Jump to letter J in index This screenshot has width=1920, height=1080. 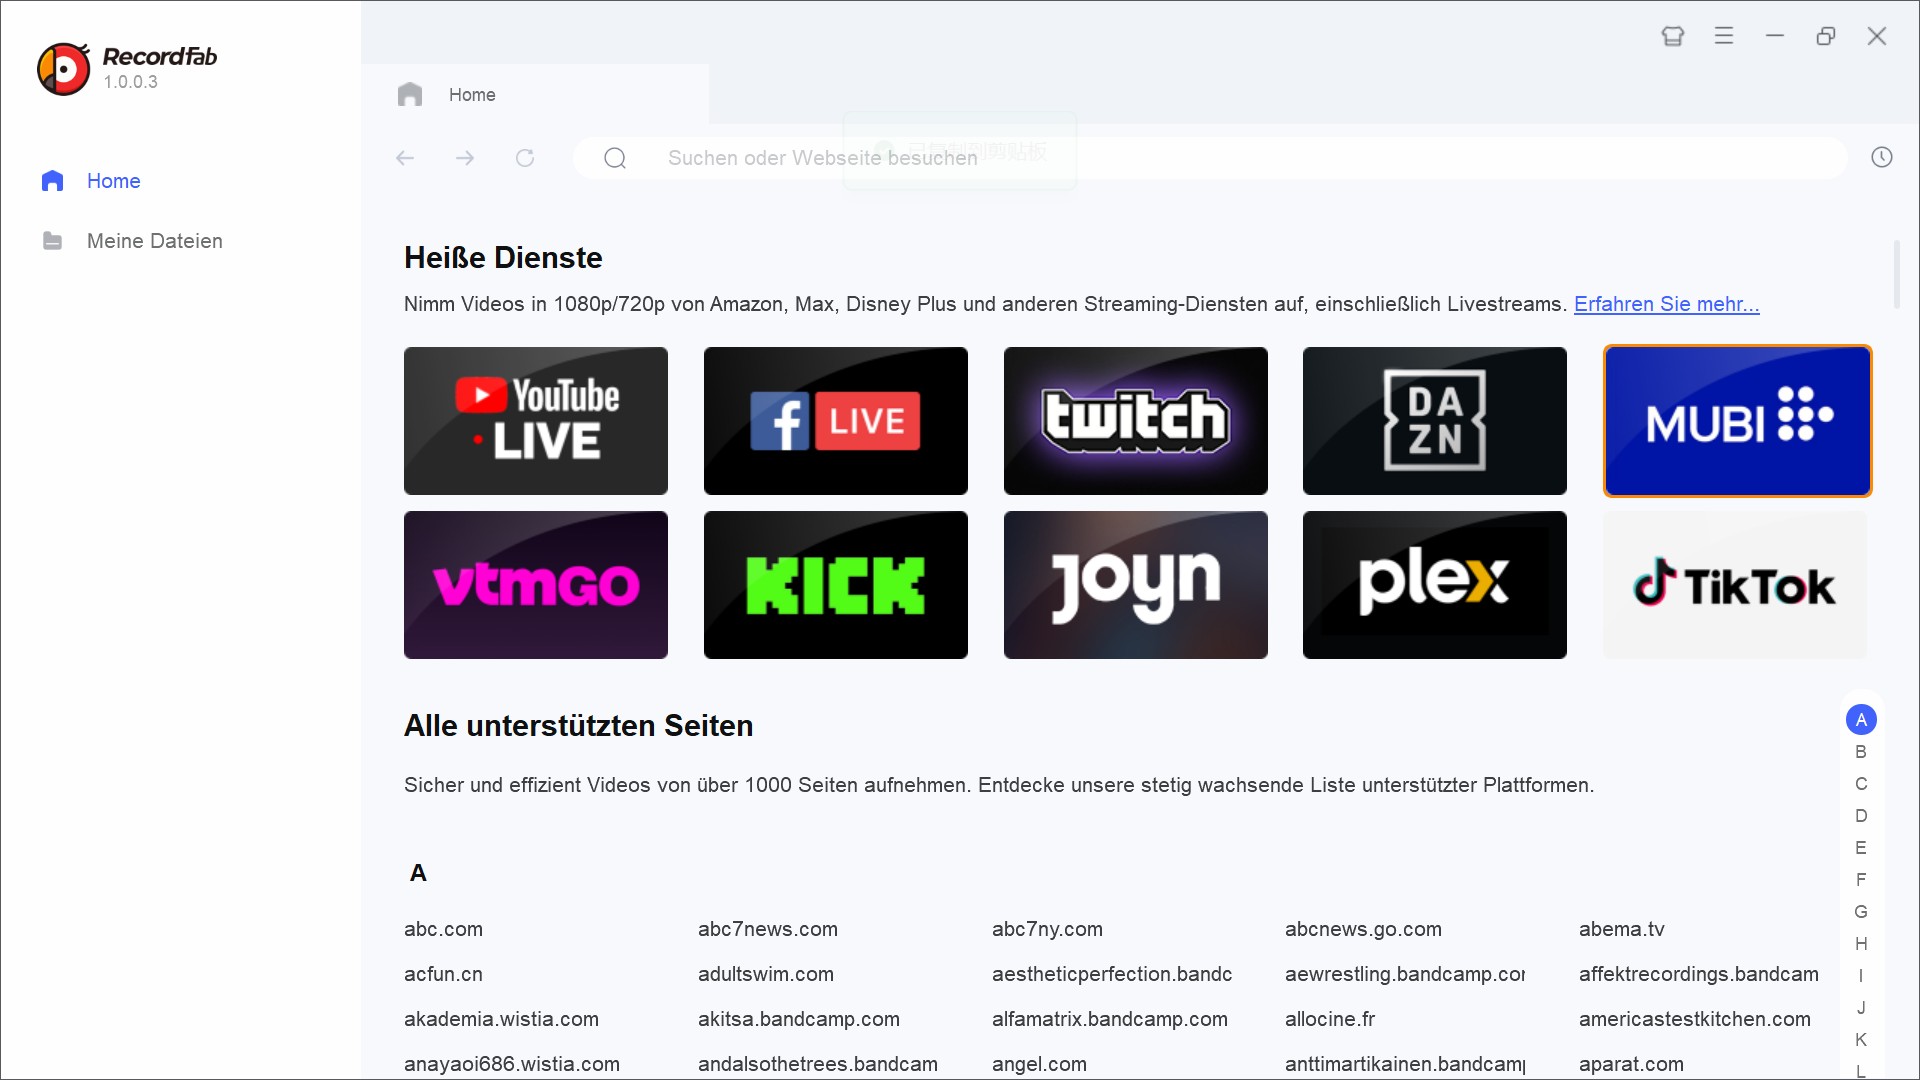pyautogui.click(x=1861, y=1008)
